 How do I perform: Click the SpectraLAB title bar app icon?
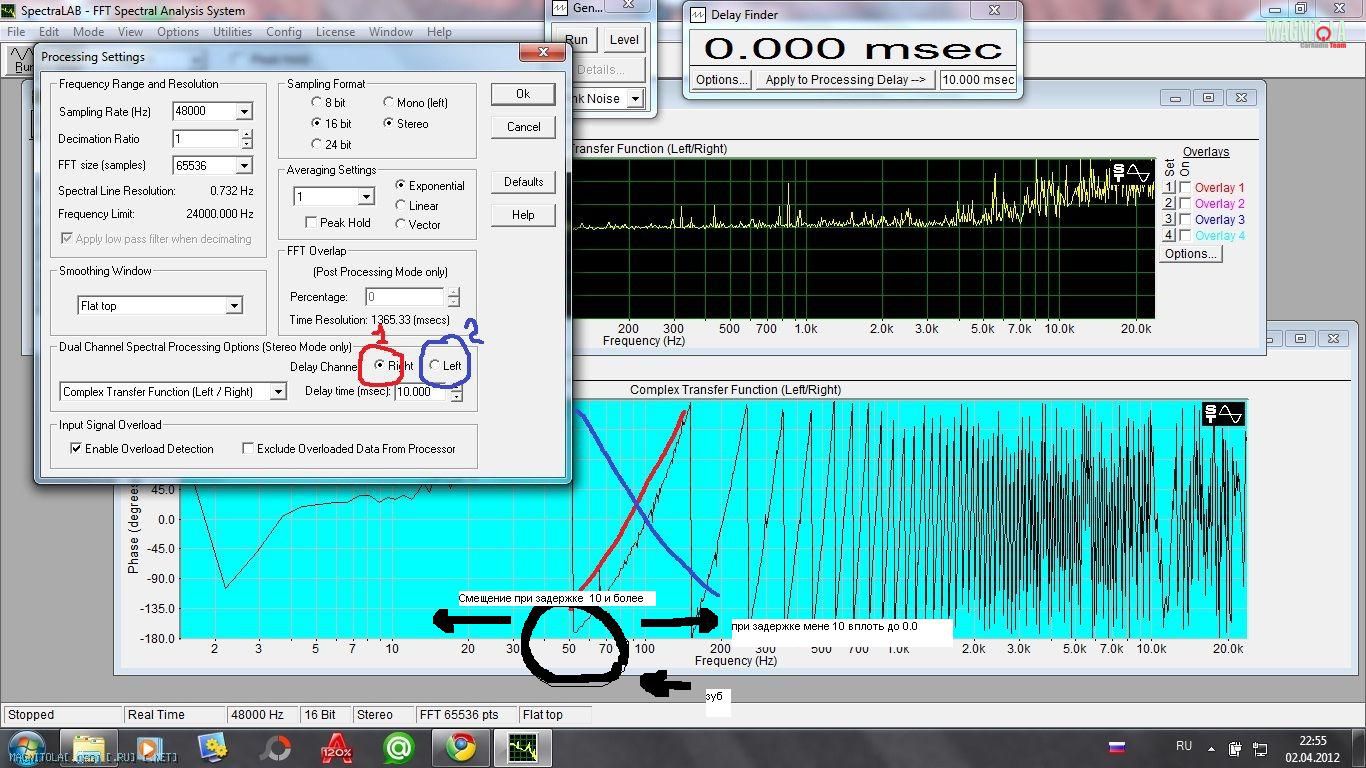pos(9,11)
